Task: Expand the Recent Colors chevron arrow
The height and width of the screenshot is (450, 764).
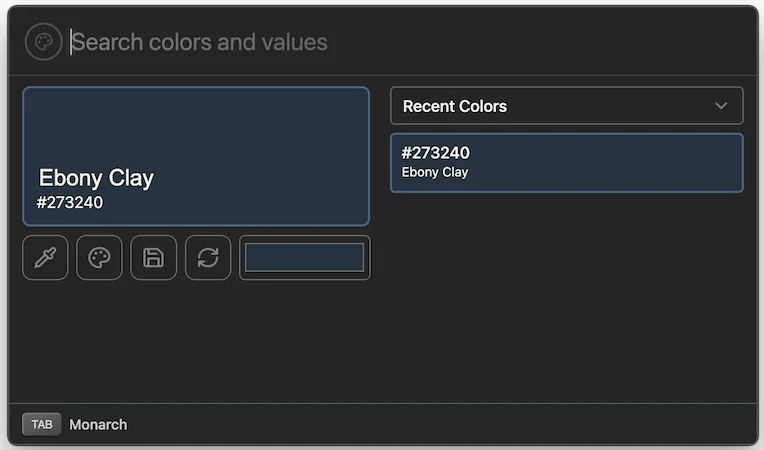Action: (721, 106)
